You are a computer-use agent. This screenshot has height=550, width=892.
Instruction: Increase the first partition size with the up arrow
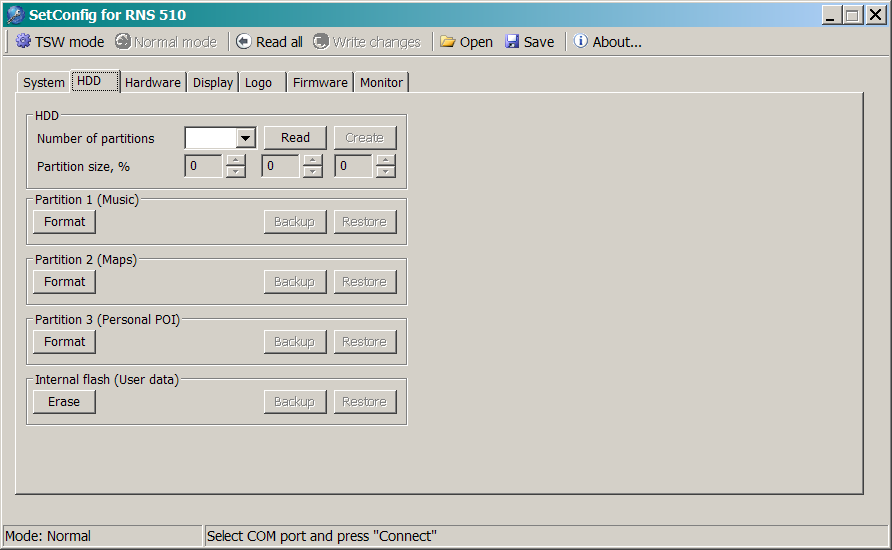[236, 160]
